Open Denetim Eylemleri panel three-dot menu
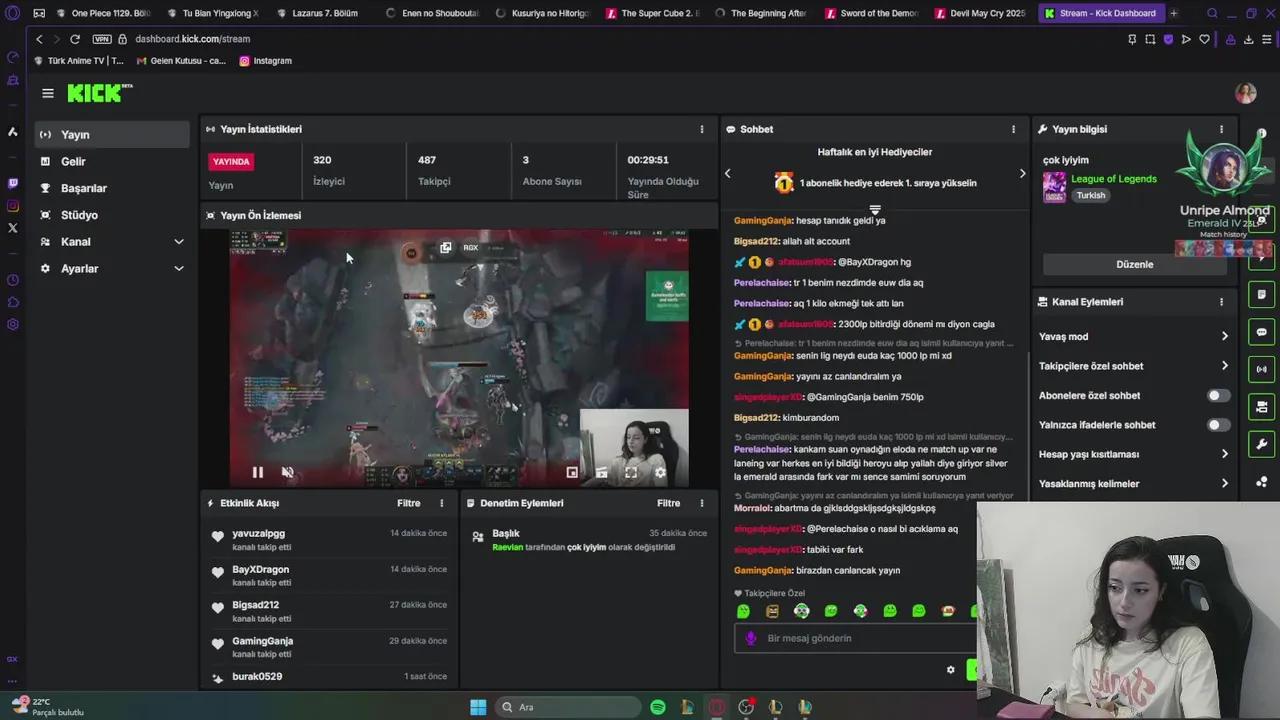Screen dimensions: 1280x720 tap(701, 503)
